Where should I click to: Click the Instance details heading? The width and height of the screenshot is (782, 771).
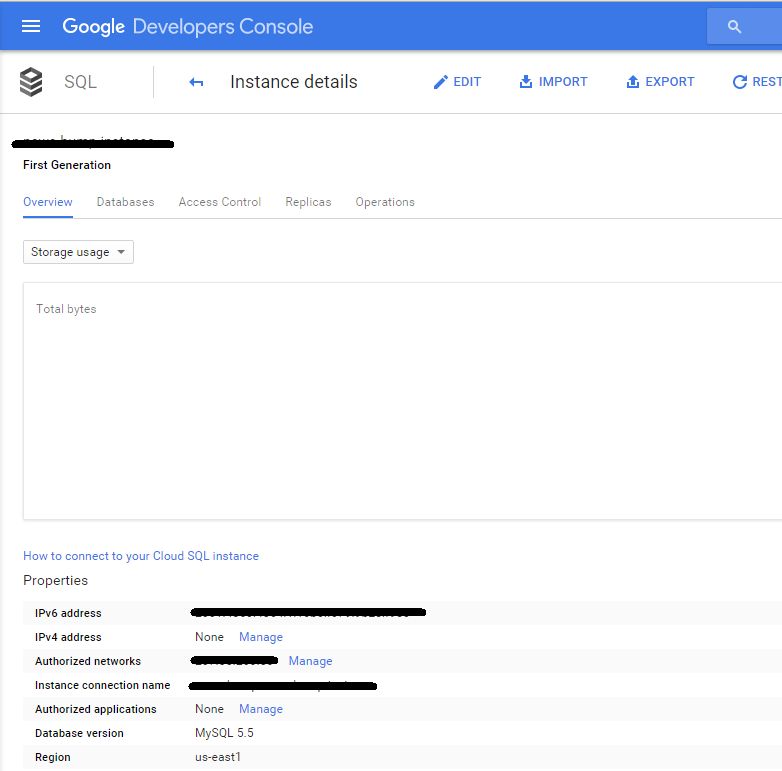click(x=294, y=82)
